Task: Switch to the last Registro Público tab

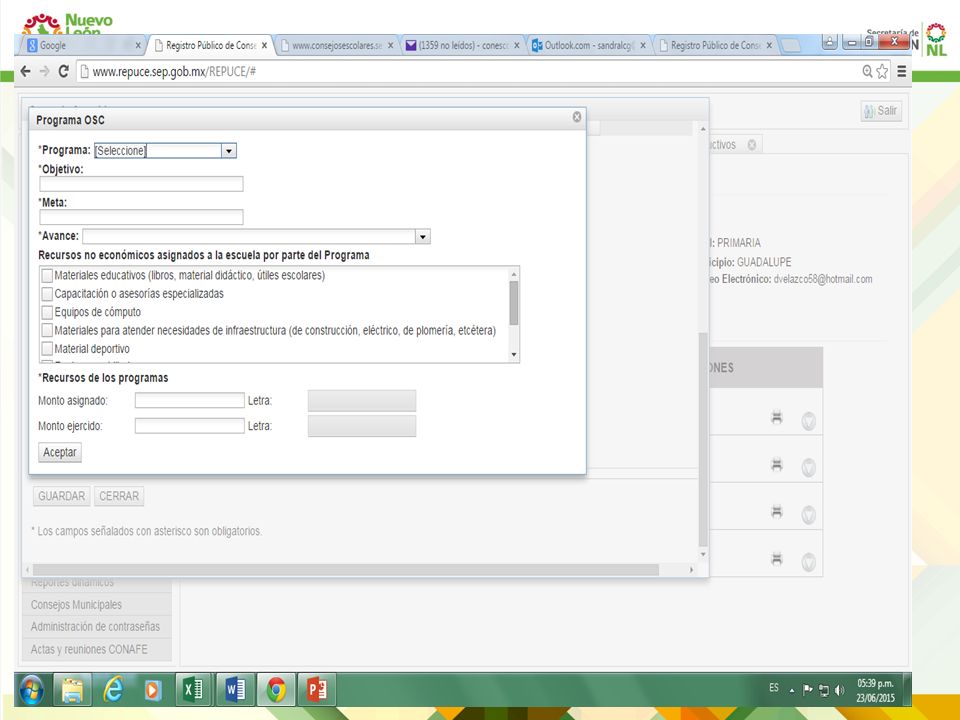Action: point(715,45)
